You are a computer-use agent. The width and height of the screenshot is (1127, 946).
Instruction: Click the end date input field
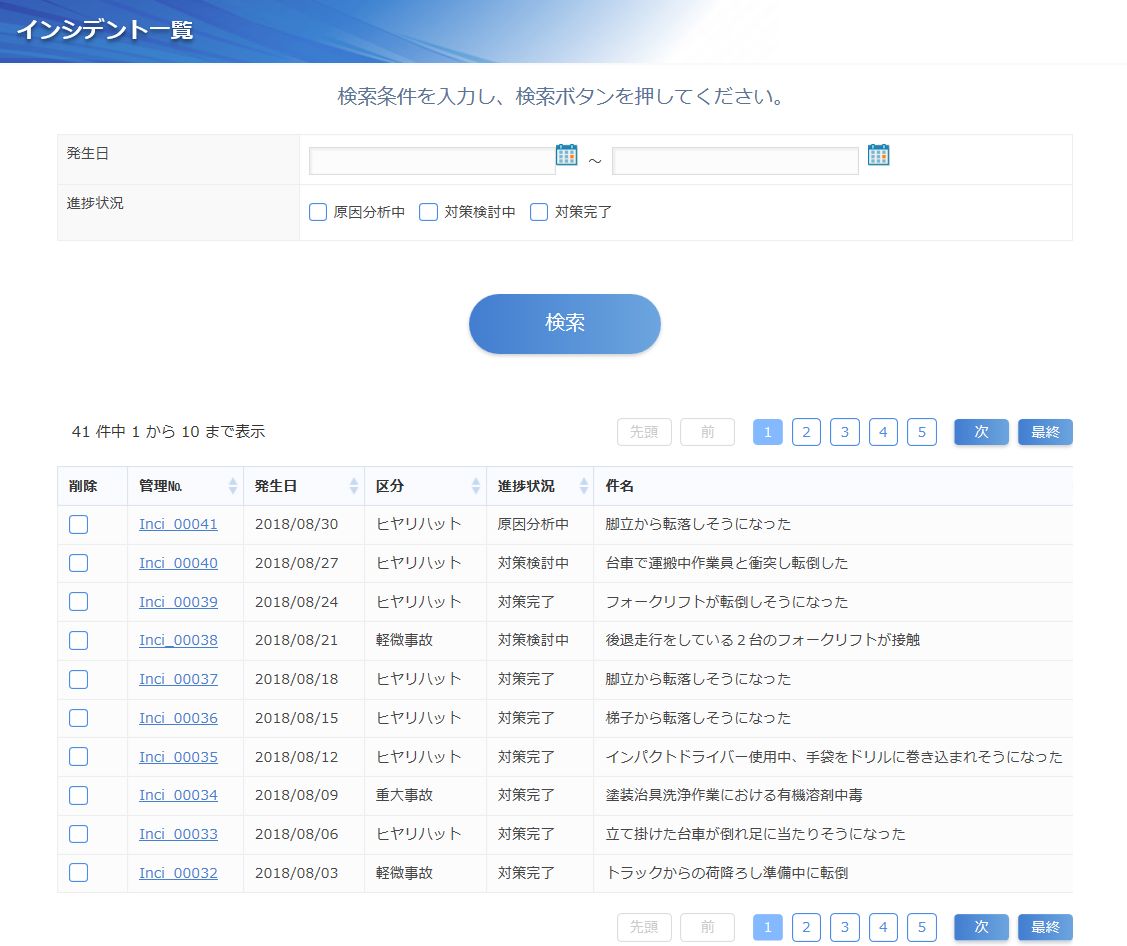click(735, 161)
